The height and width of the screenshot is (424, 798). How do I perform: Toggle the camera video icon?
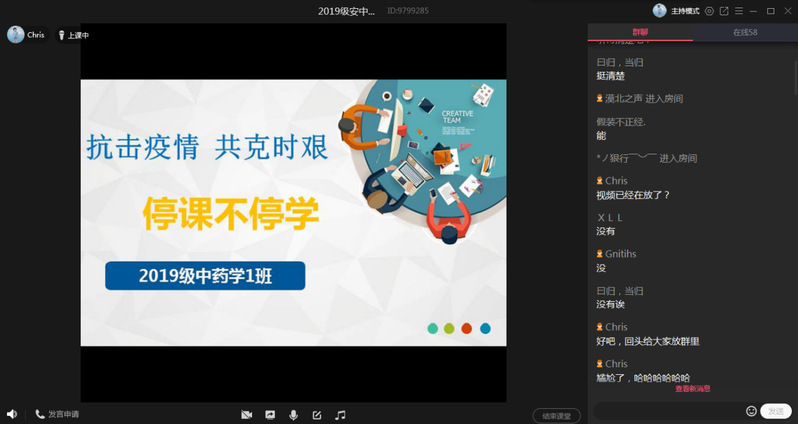pos(246,414)
